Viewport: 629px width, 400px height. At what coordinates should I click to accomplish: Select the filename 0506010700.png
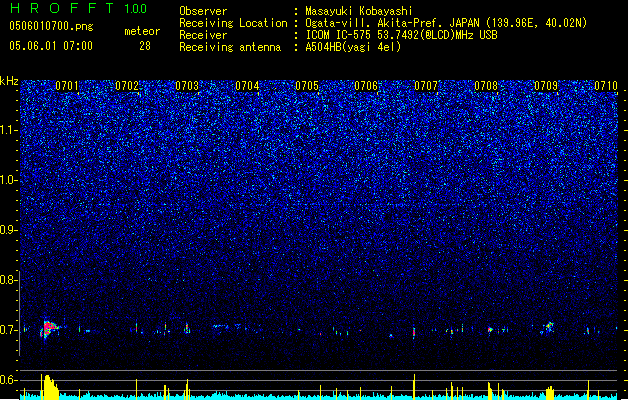click(51, 27)
